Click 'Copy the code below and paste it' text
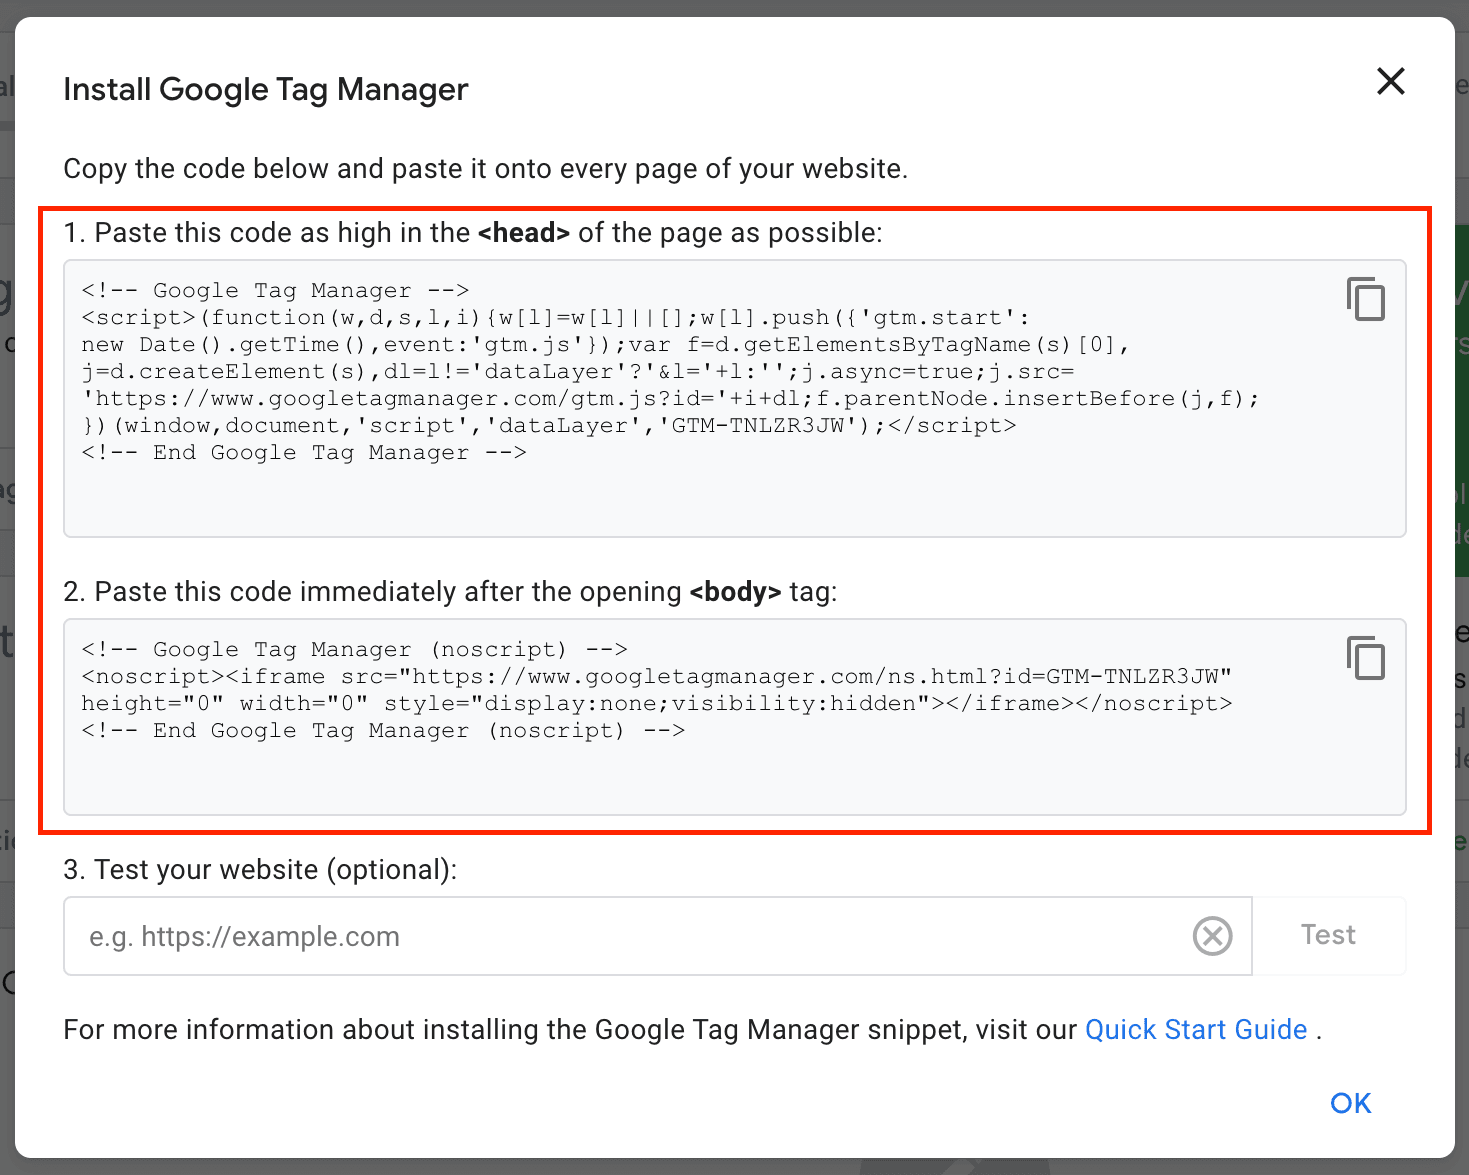Image resolution: width=1469 pixels, height=1175 pixels. coord(486,168)
